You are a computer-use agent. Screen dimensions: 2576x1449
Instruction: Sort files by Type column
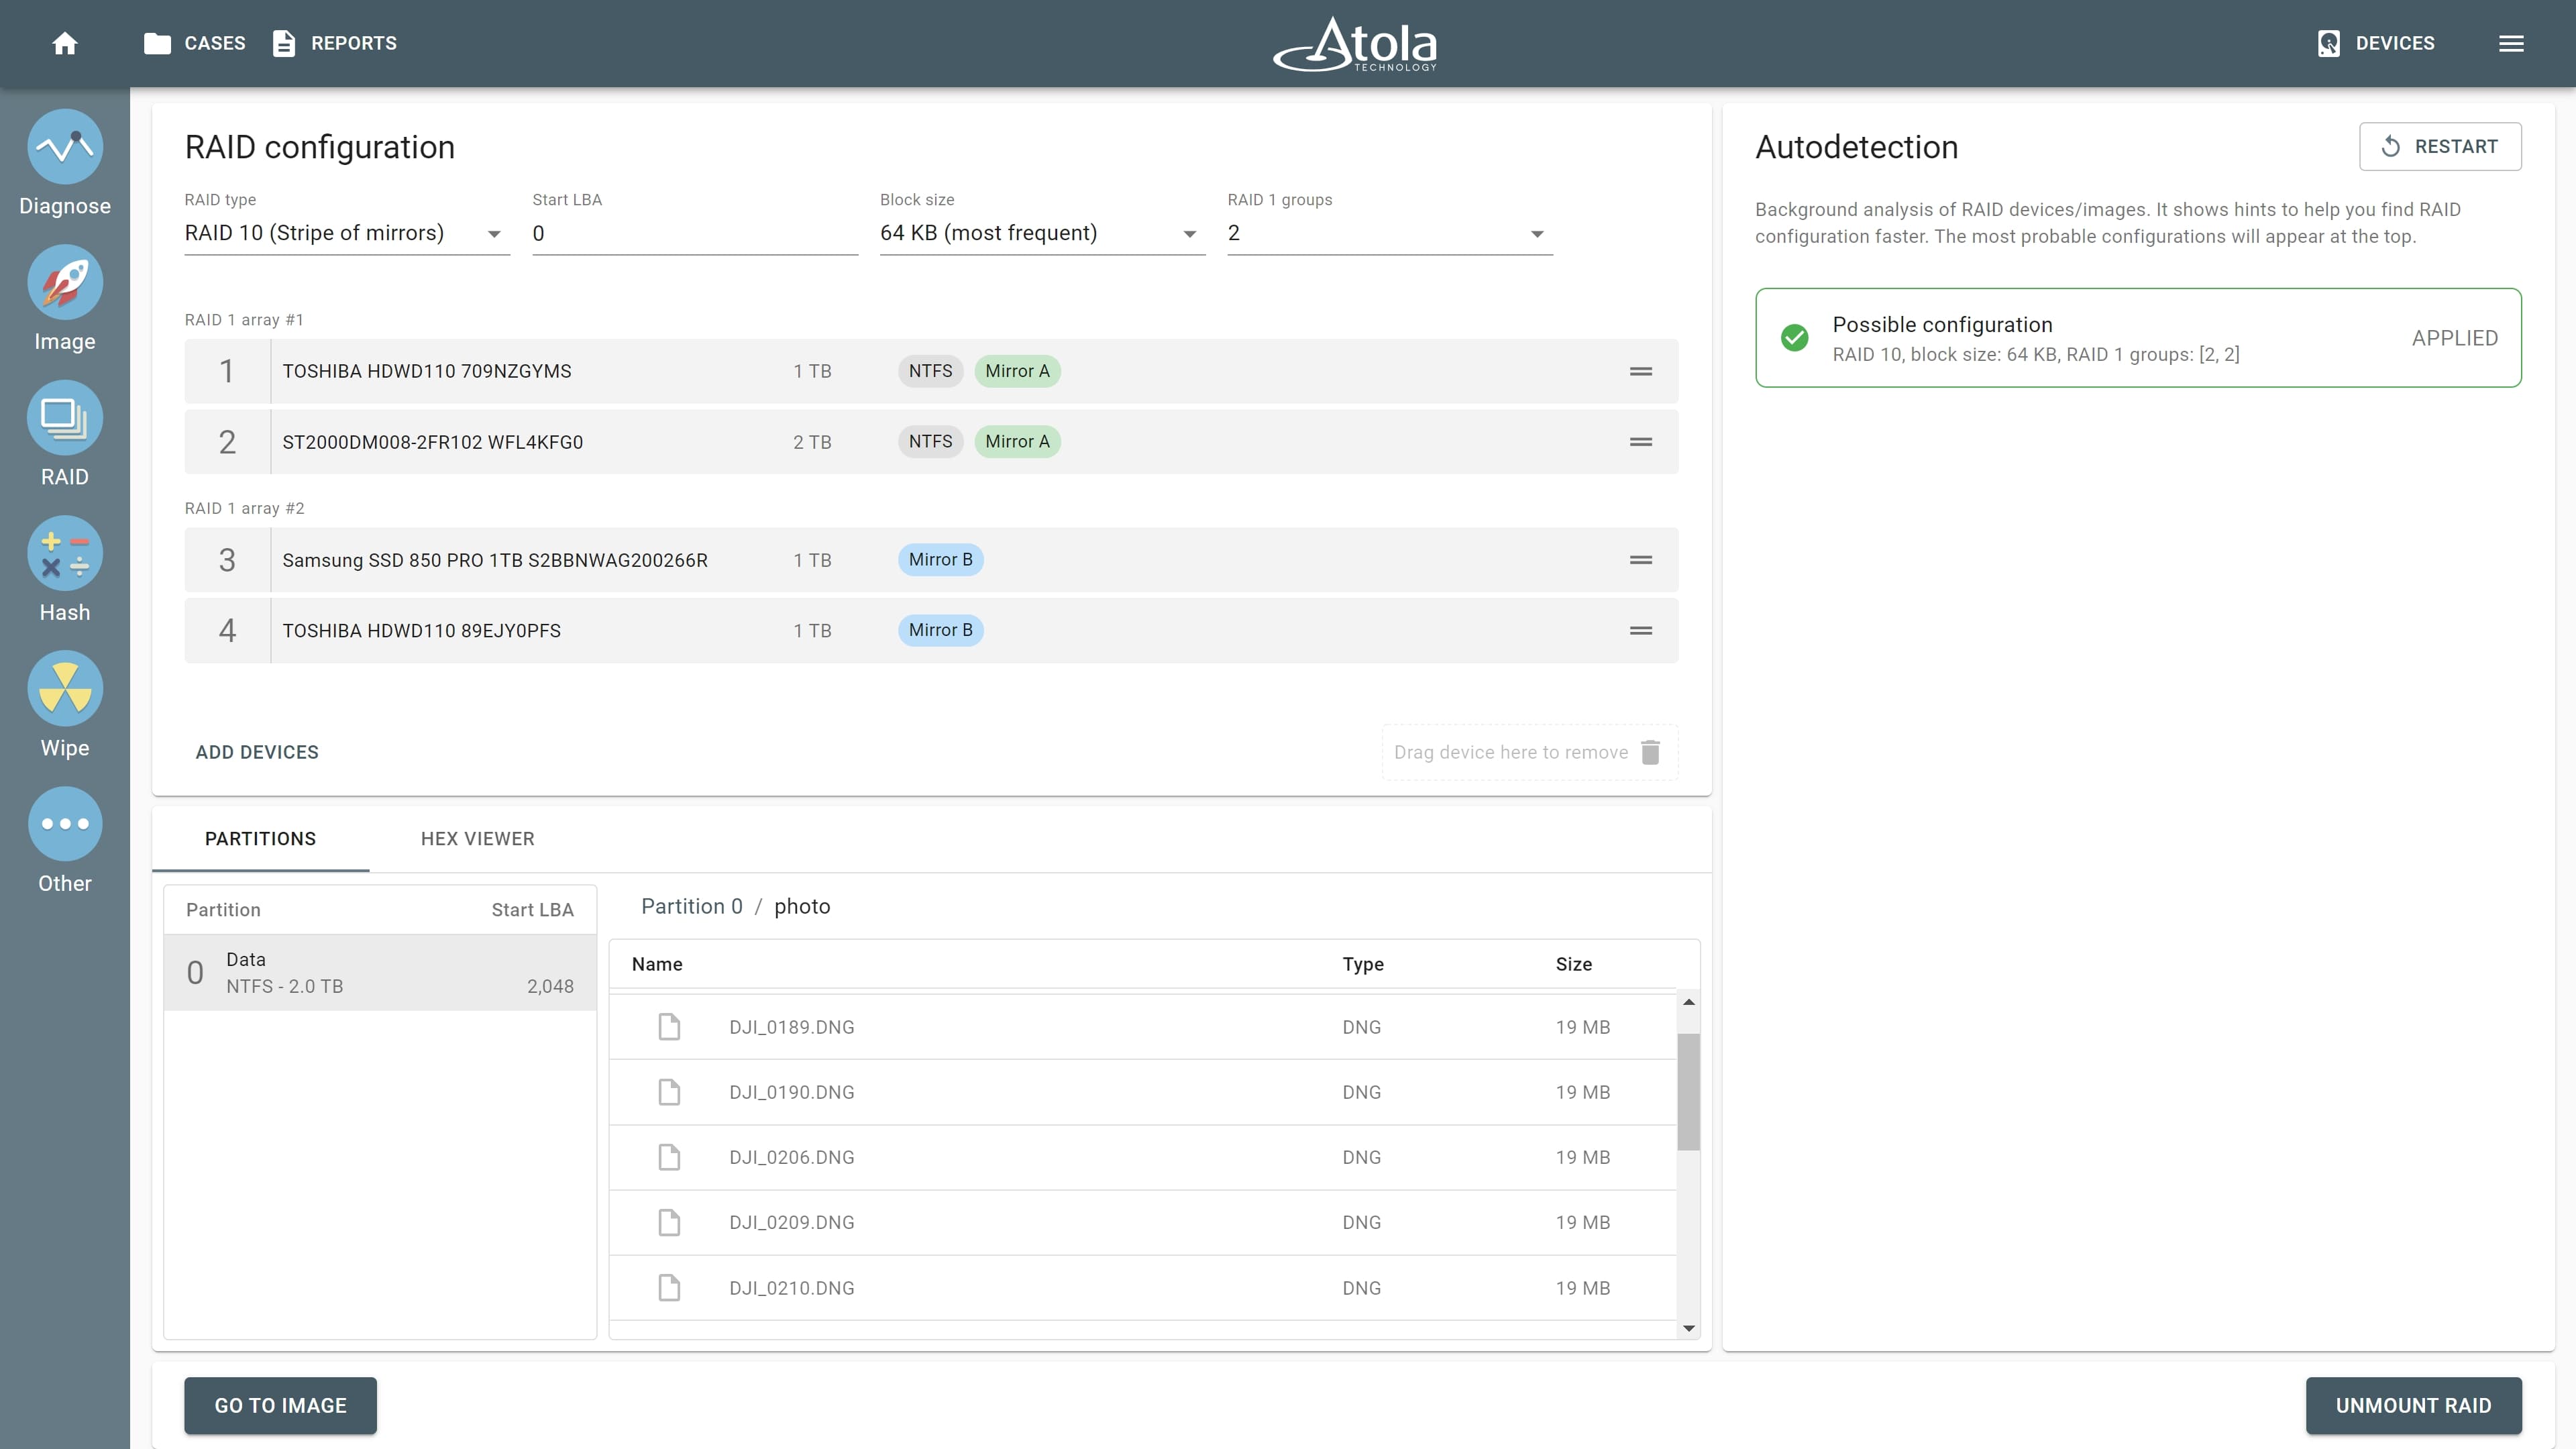click(1363, 964)
